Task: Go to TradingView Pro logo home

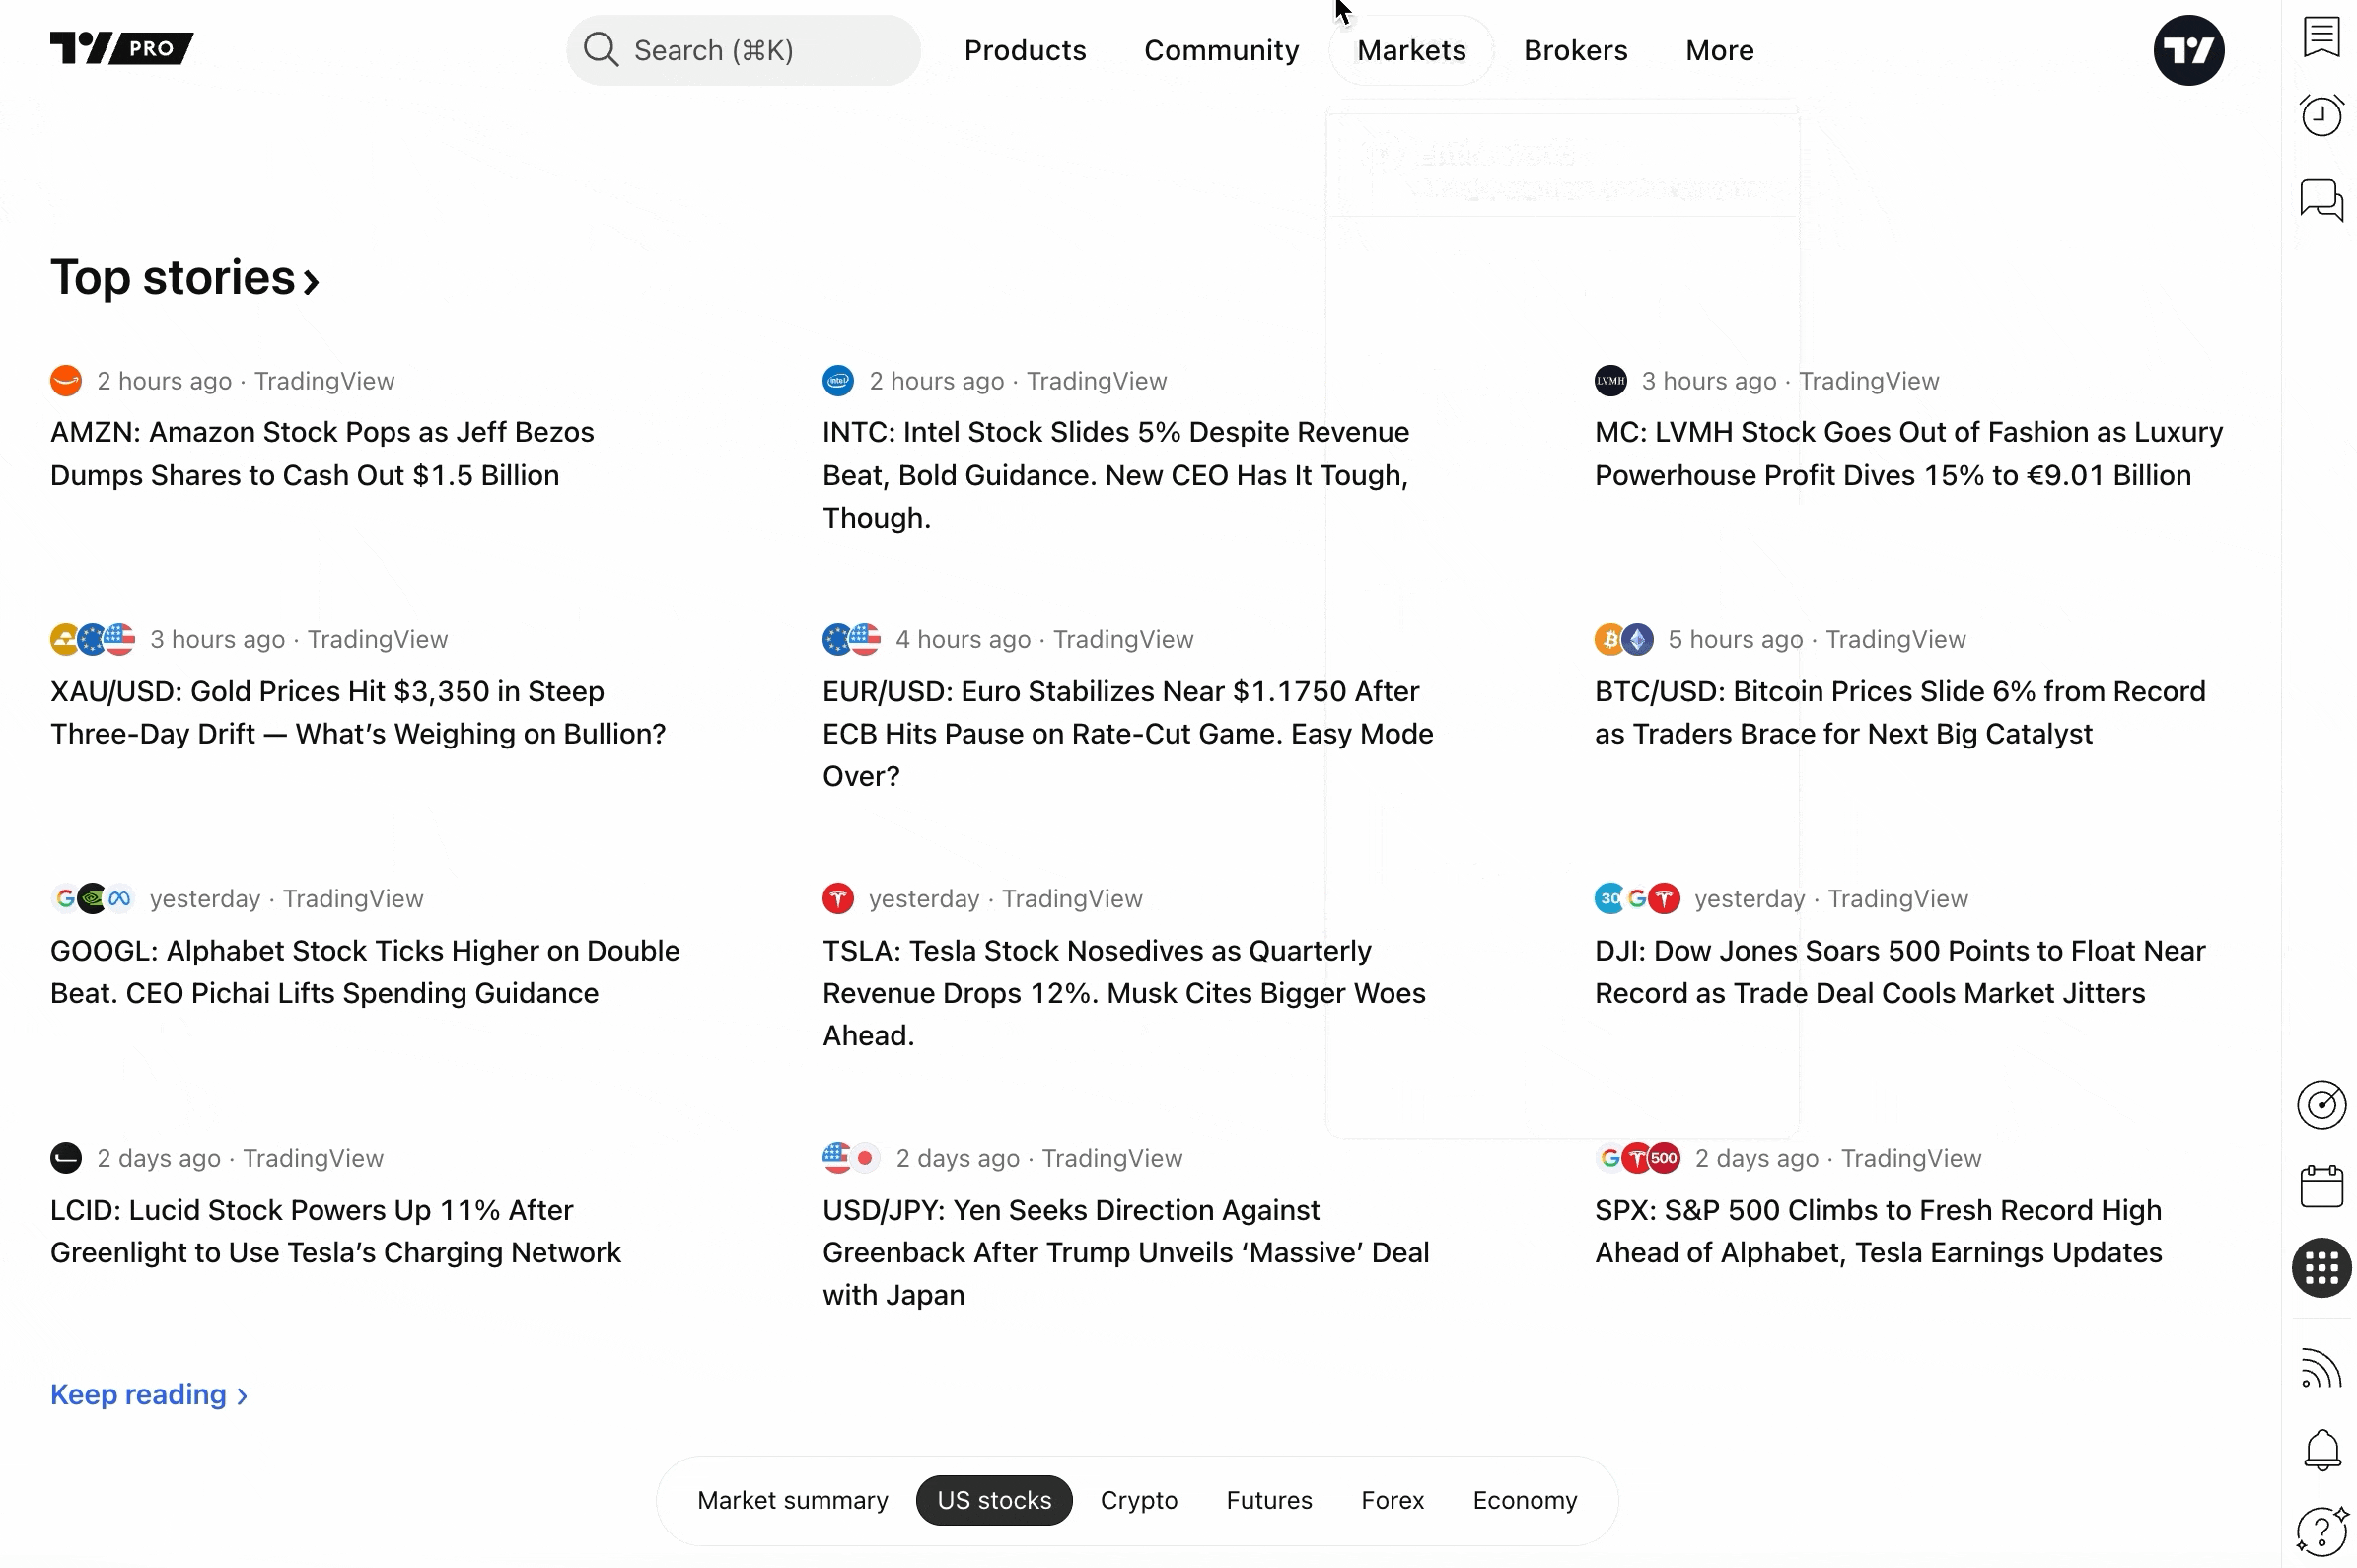Action: pos(121,48)
